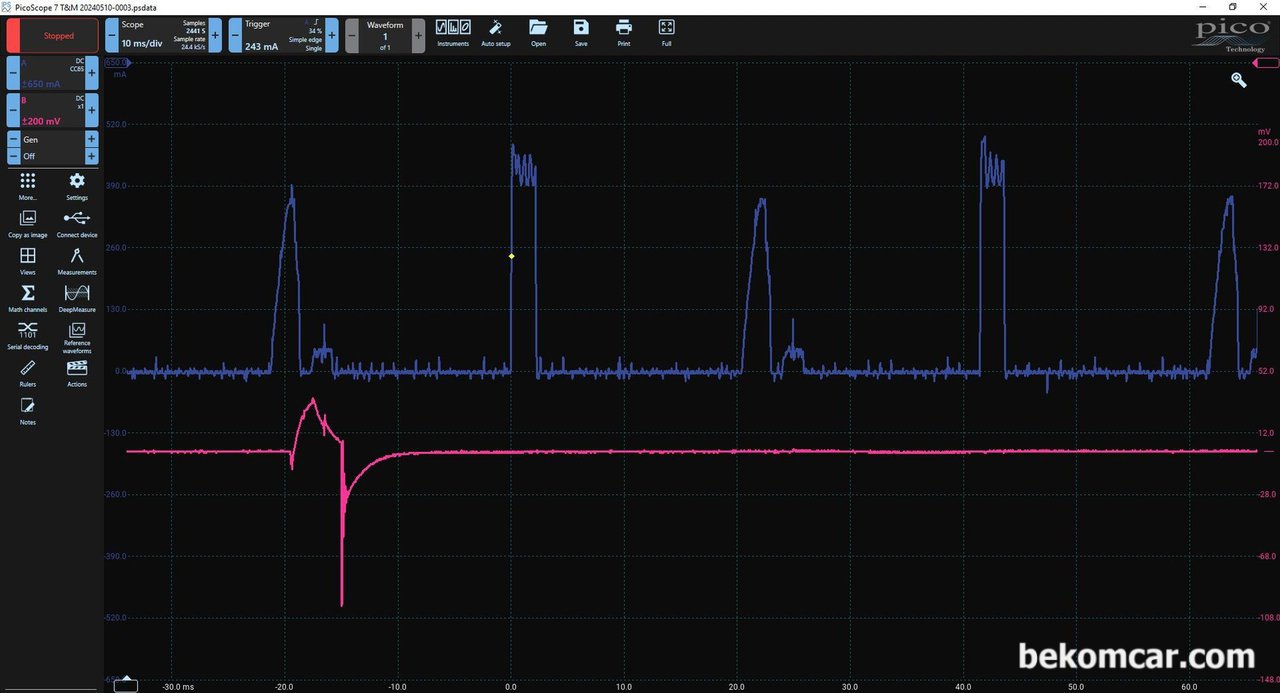Decrease Trigger level with minus
Viewport: 1280px width, 693px height.
point(235,35)
